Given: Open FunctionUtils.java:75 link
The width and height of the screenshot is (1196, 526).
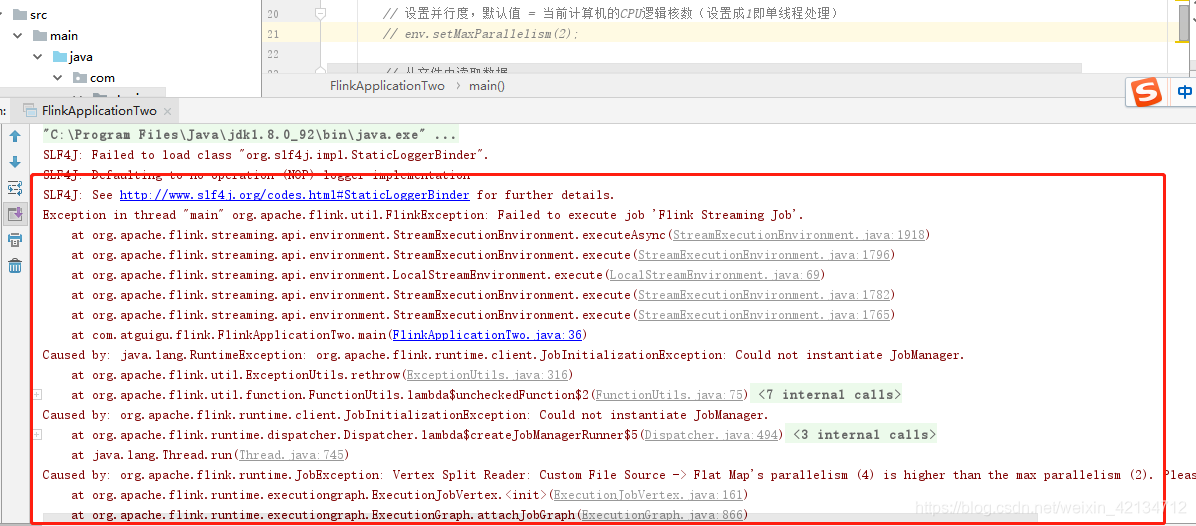Looking at the screenshot, I should (x=669, y=395).
